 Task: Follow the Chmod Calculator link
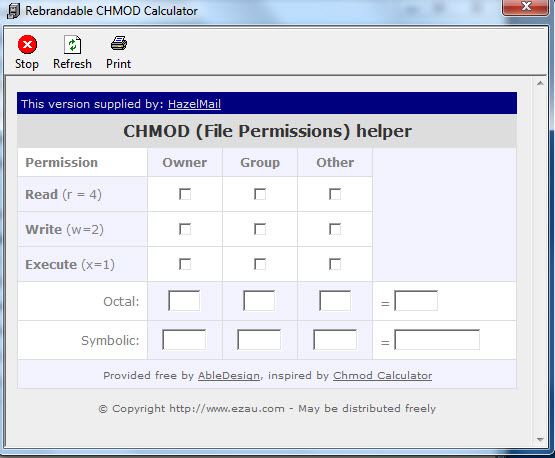pyautogui.click(x=382, y=376)
